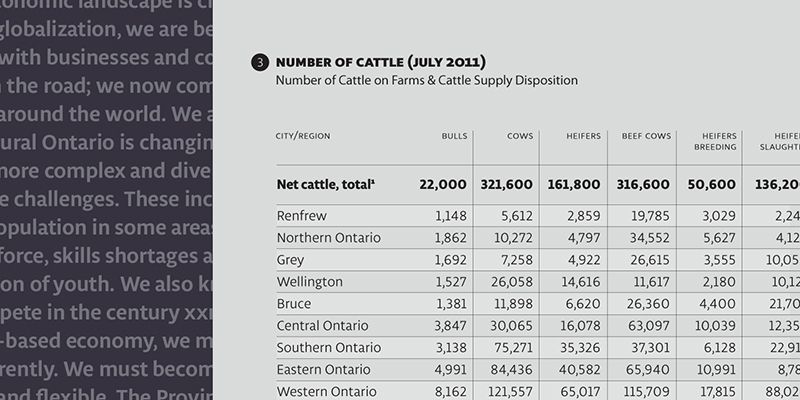This screenshot has width=800, height=400.
Task: Select the Grey region row label
Action: (290, 259)
